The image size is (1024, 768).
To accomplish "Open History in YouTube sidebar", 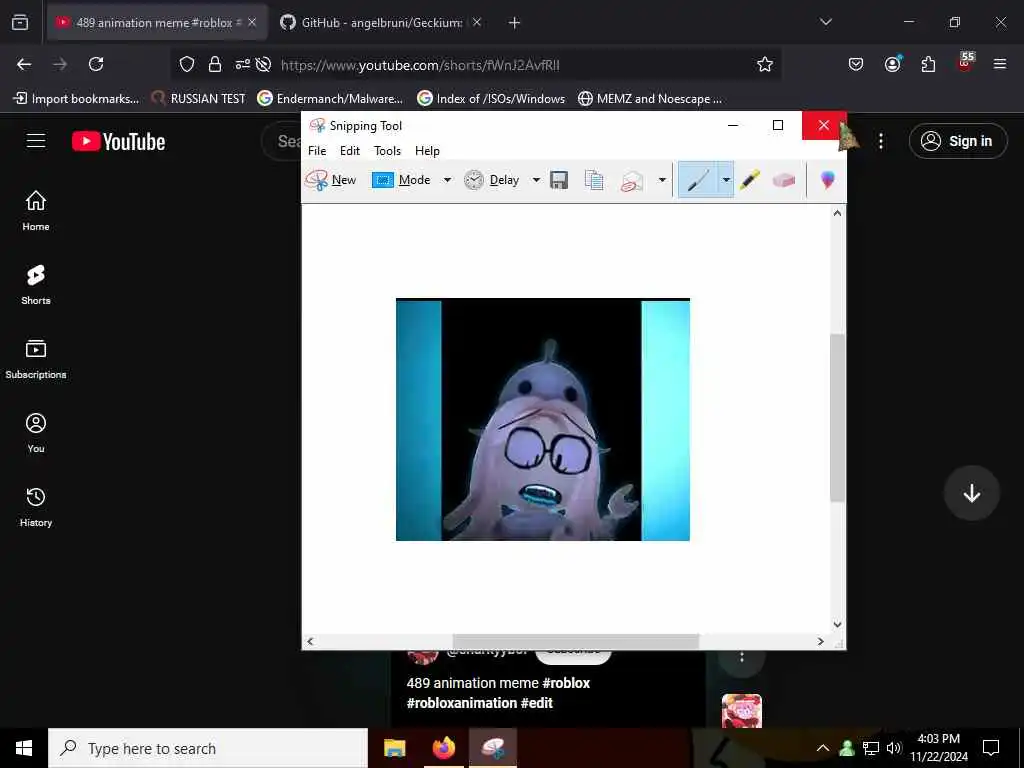I will tap(36, 507).
